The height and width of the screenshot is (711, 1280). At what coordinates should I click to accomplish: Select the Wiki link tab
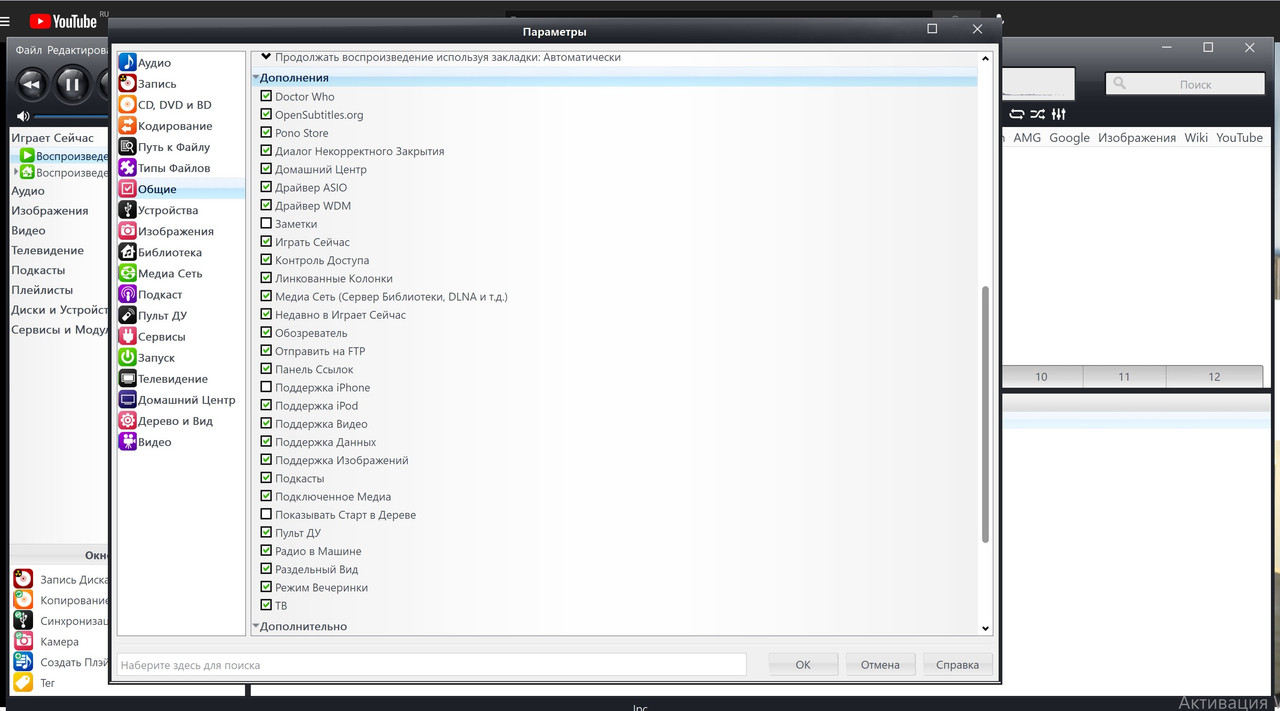click(x=1196, y=138)
